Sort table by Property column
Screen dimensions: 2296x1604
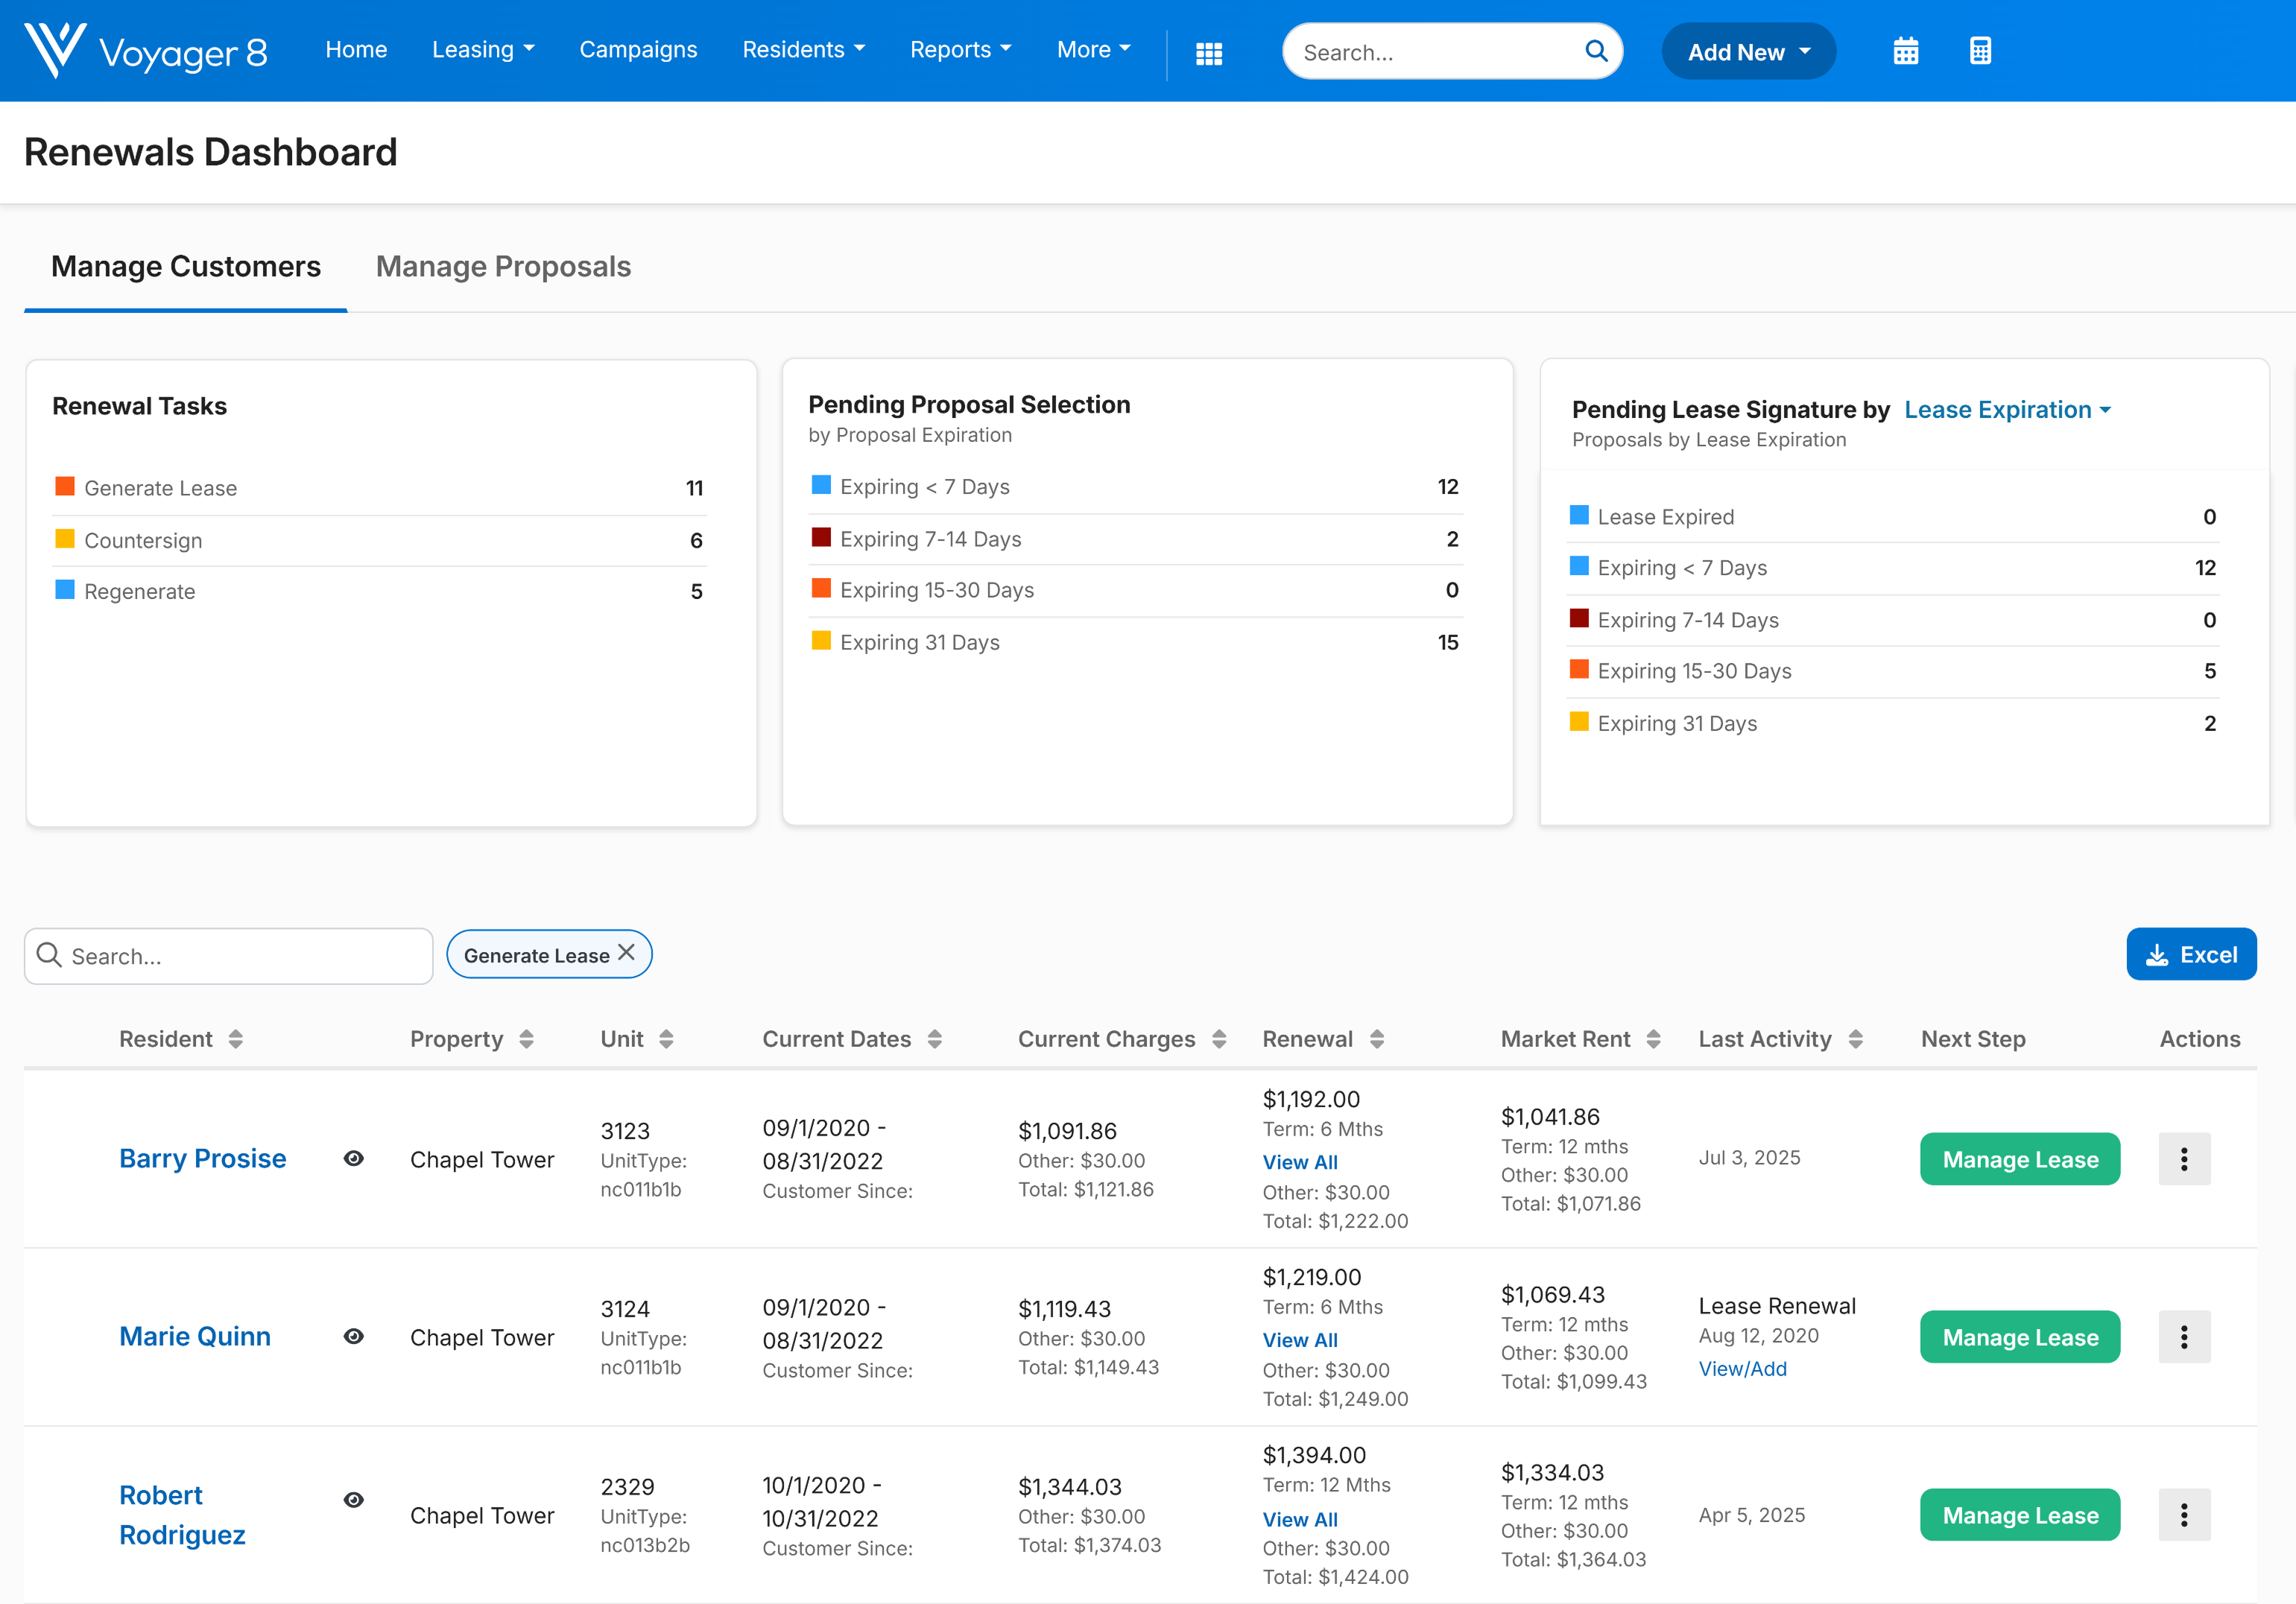click(x=527, y=1039)
